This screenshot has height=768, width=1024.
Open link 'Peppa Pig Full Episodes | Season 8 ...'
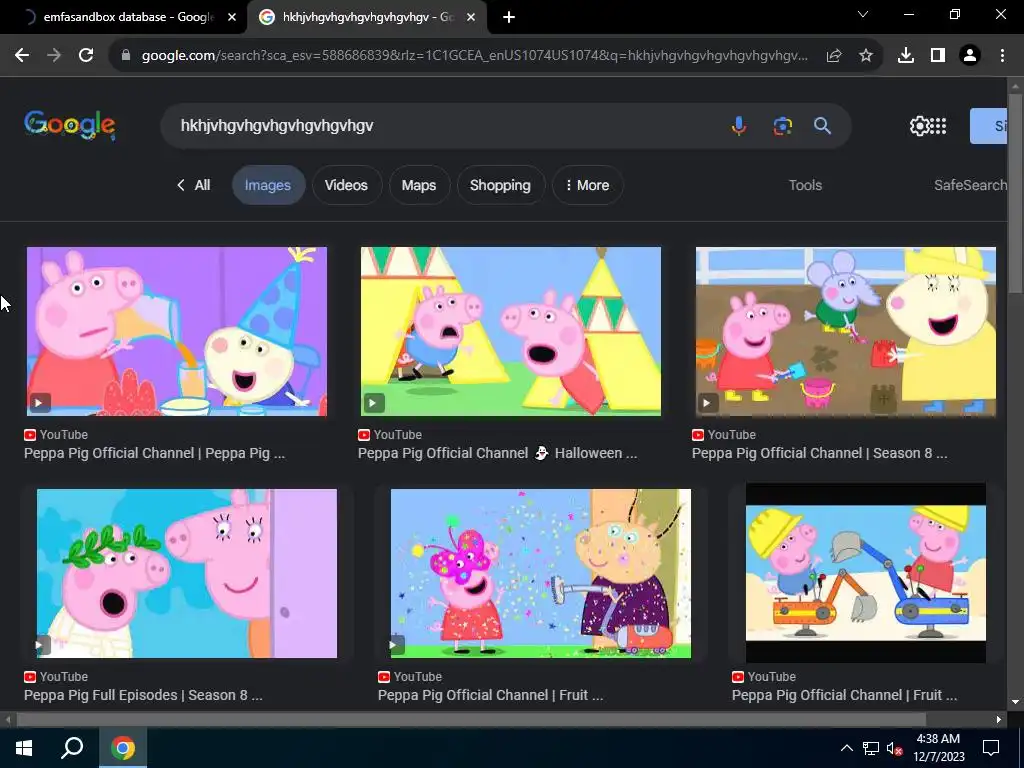(x=143, y=696)
